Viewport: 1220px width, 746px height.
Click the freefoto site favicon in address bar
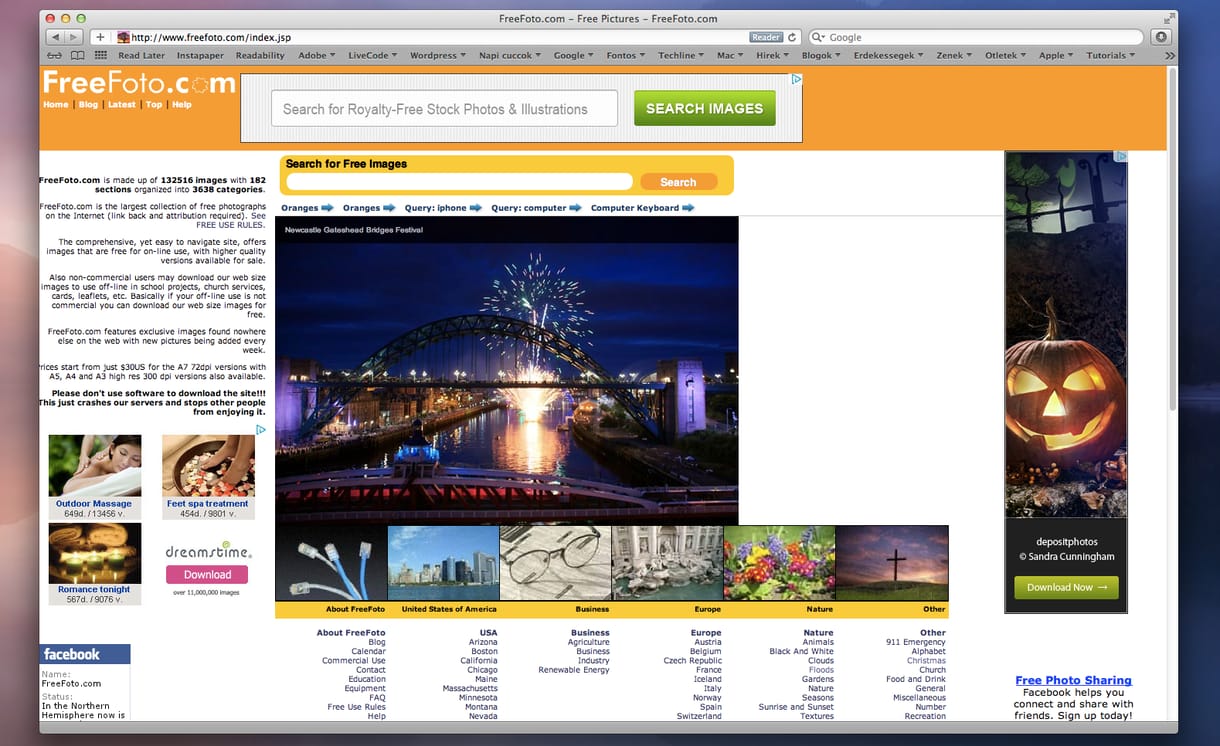coord(123,37)
